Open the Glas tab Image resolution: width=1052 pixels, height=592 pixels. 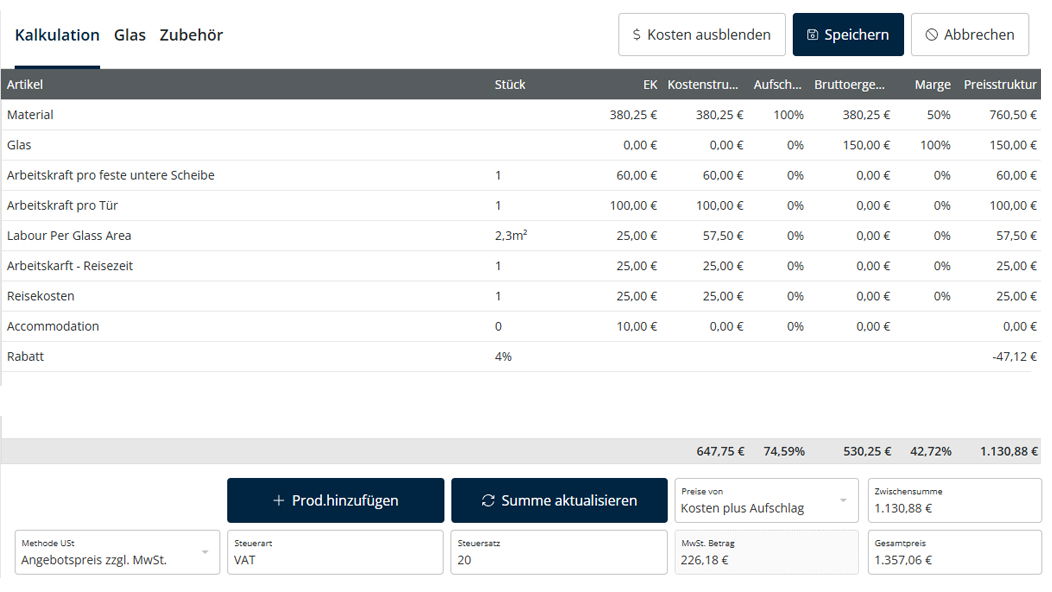click(x=130, y=35)
